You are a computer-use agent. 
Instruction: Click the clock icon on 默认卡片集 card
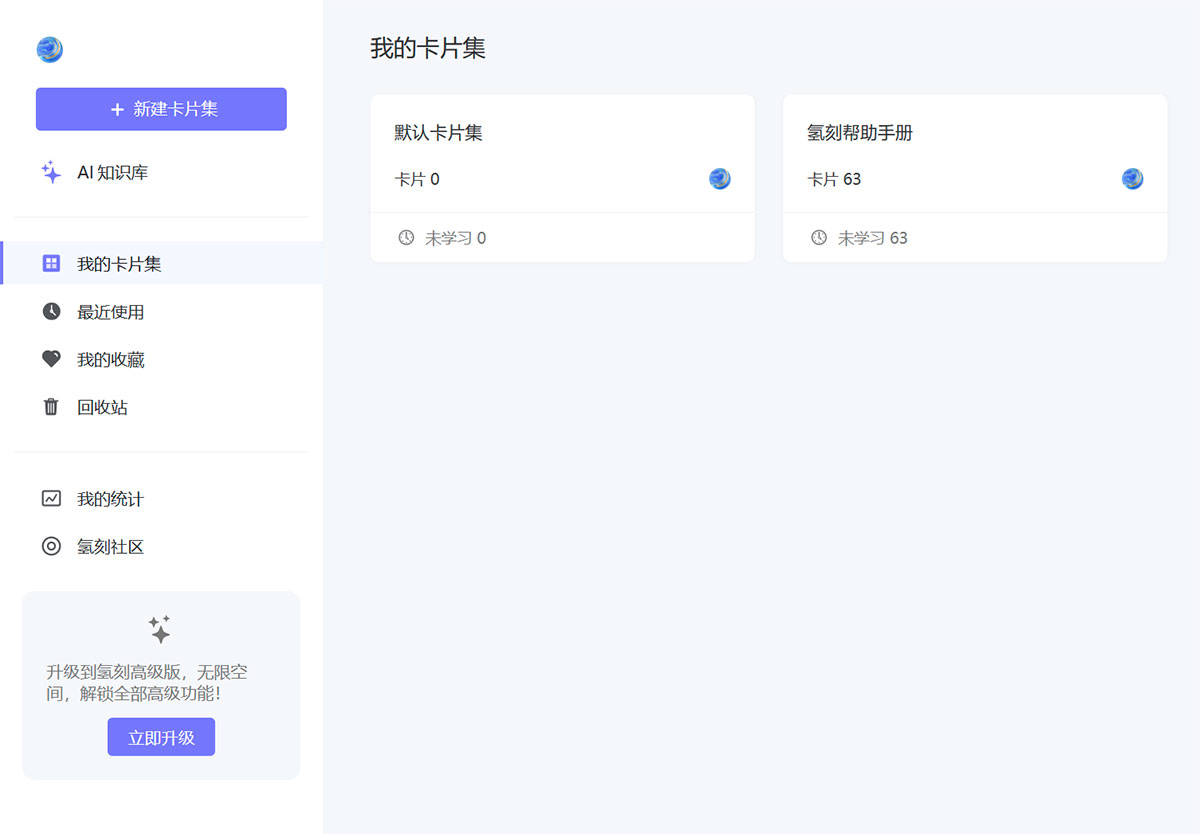coord(405,237)
